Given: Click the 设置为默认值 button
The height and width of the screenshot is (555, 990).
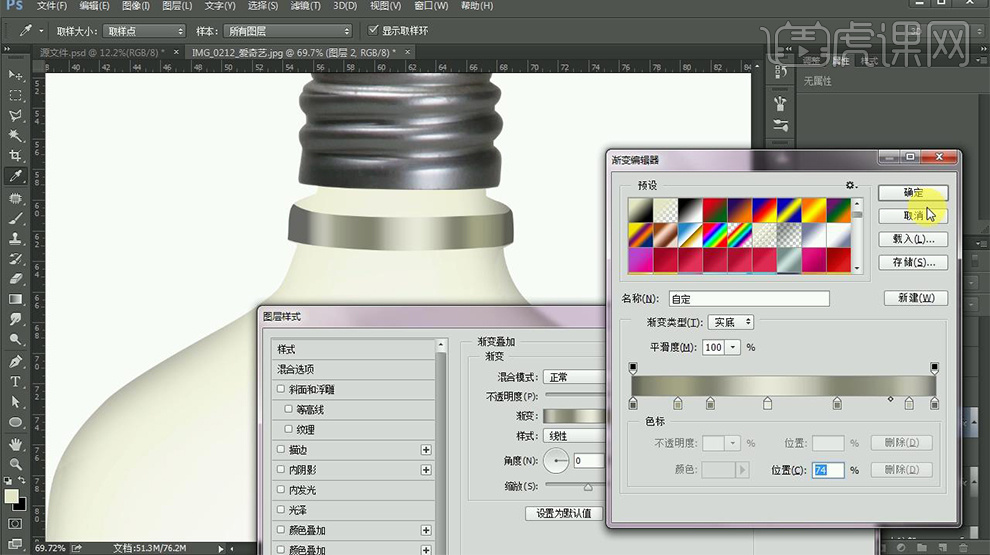Looking at the screenshot, I should pos(564,513).
